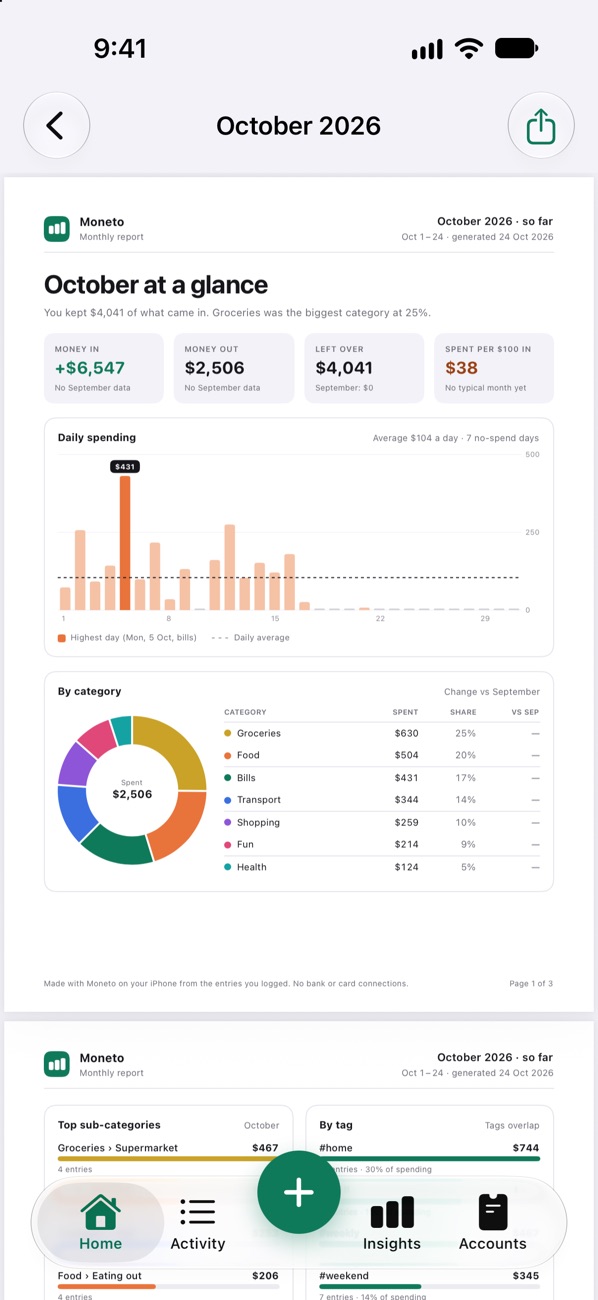This screenshot has width=598, height=1300.
Task: Tap the Moneto logo on page two
Action: click(57, 1064)
